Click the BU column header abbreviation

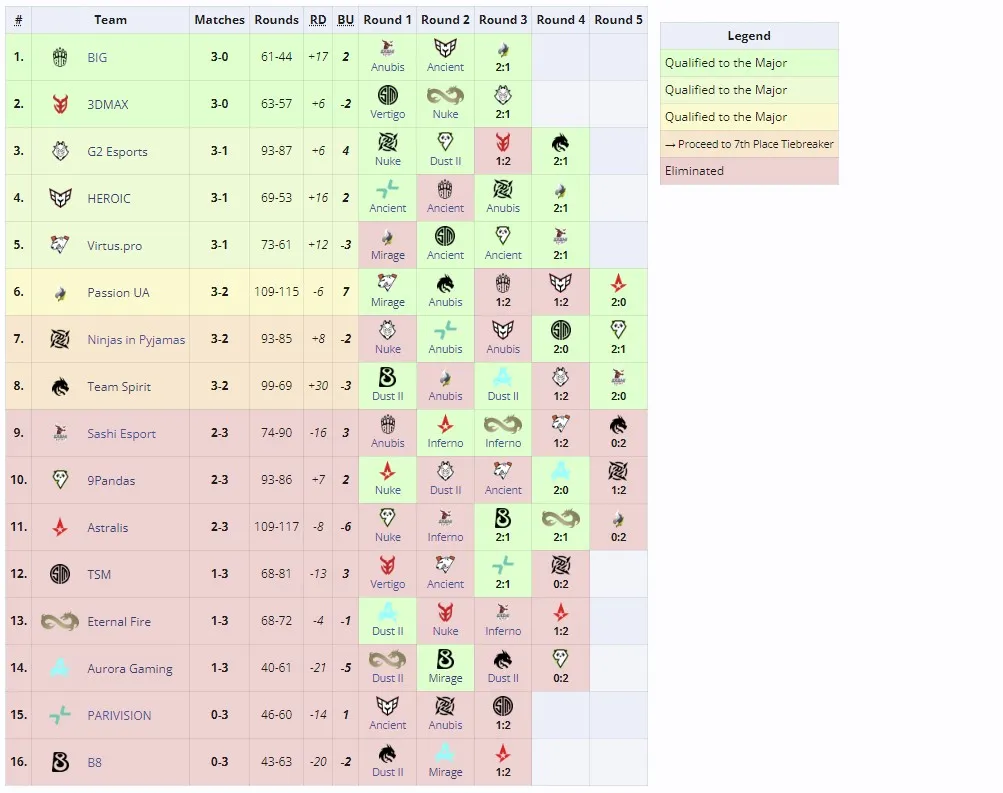pyautogui.click(x=345, y=20)
